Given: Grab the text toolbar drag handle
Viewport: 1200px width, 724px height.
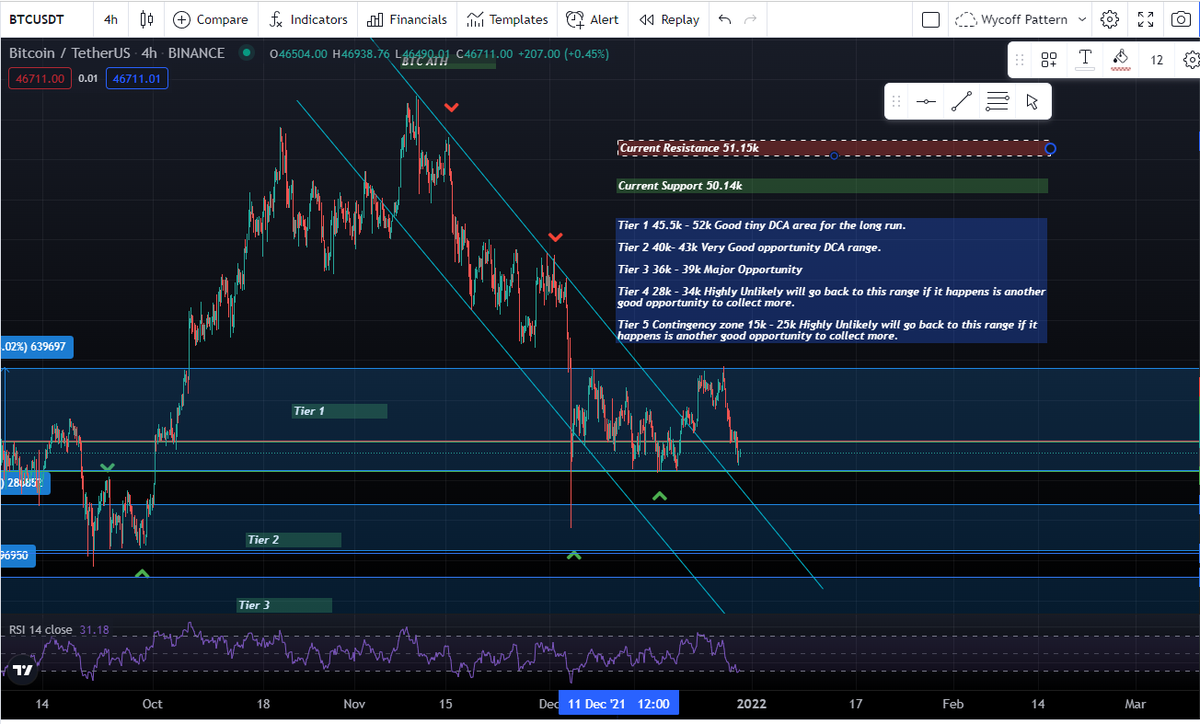Looking at the screenshot, I should (x=1019, y=60).
